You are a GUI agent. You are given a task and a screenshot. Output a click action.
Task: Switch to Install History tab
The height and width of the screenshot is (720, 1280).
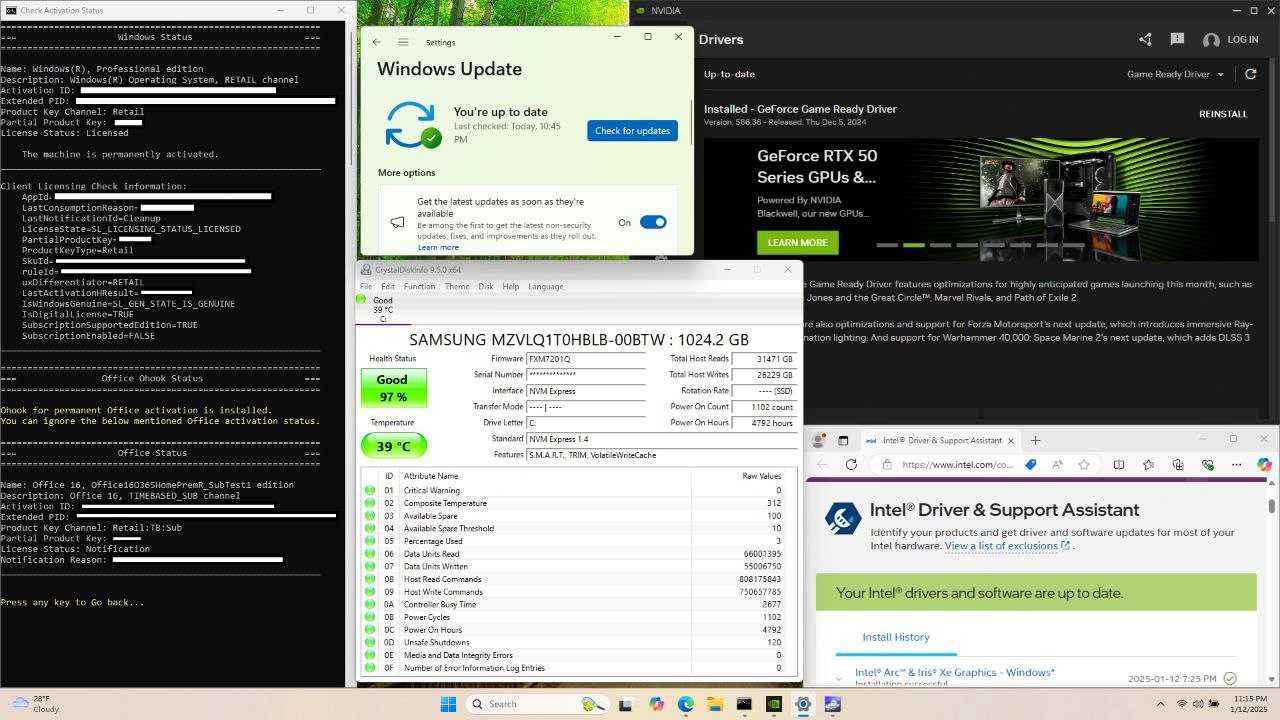[x=896, y=637]
